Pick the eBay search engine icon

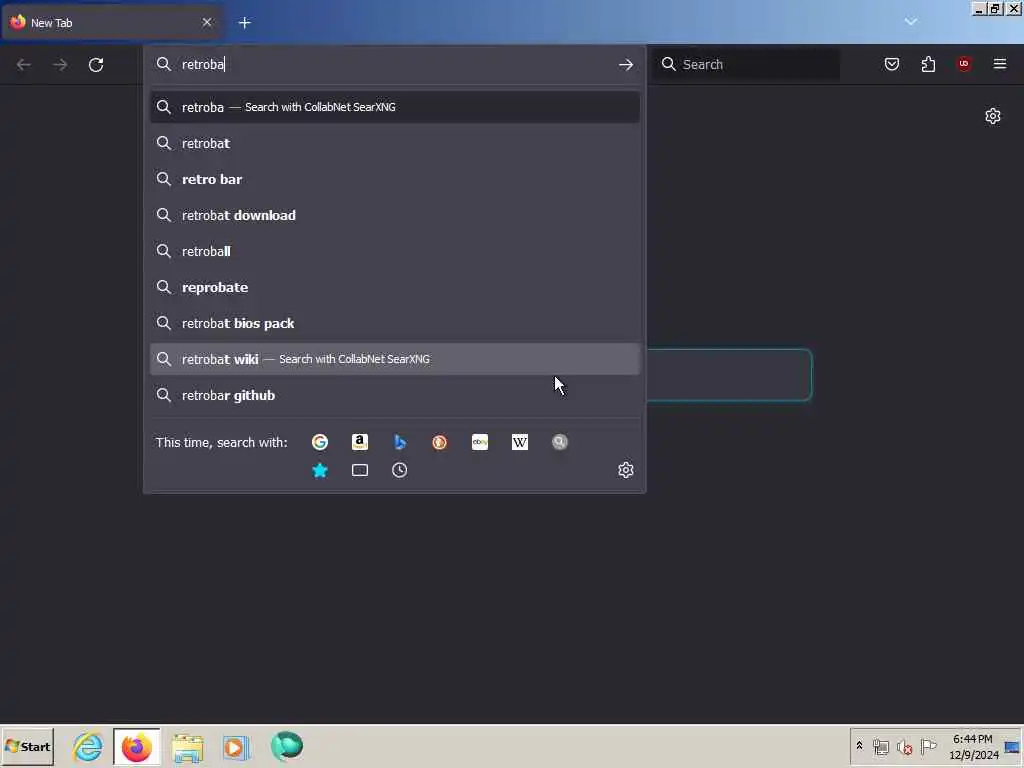(480, 442)
